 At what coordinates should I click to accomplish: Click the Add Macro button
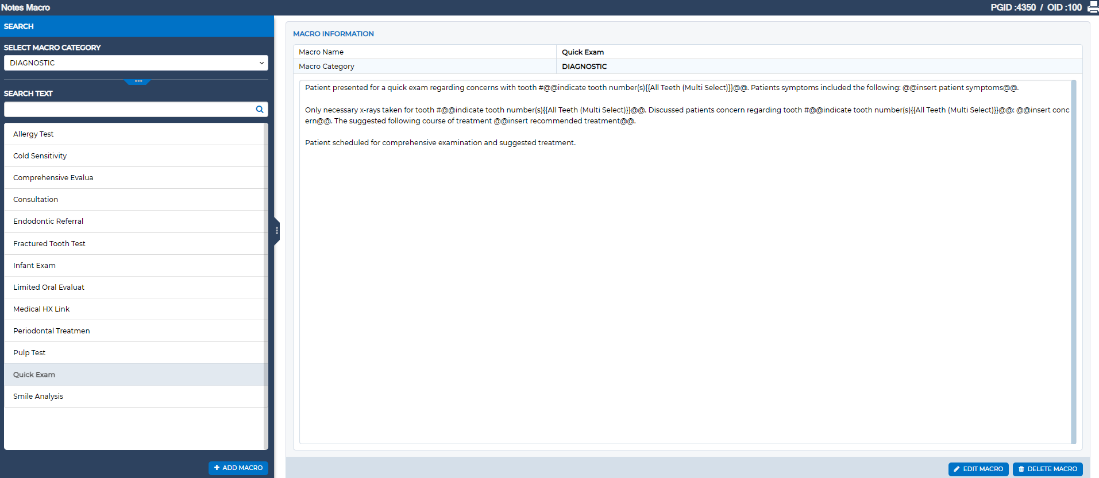[x=238, y=467]
